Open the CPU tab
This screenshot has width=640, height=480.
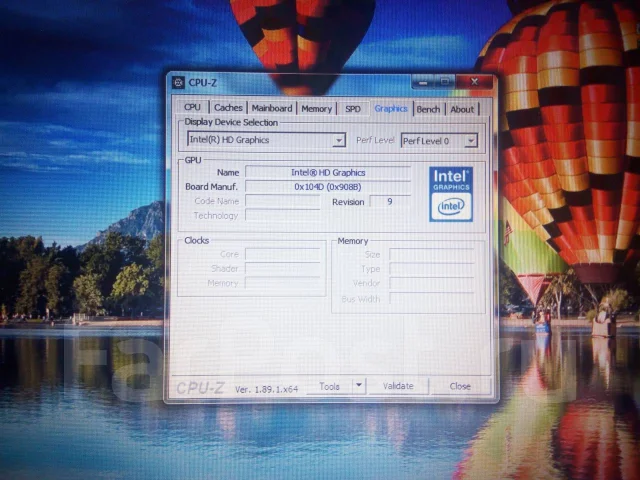point(192,107)
